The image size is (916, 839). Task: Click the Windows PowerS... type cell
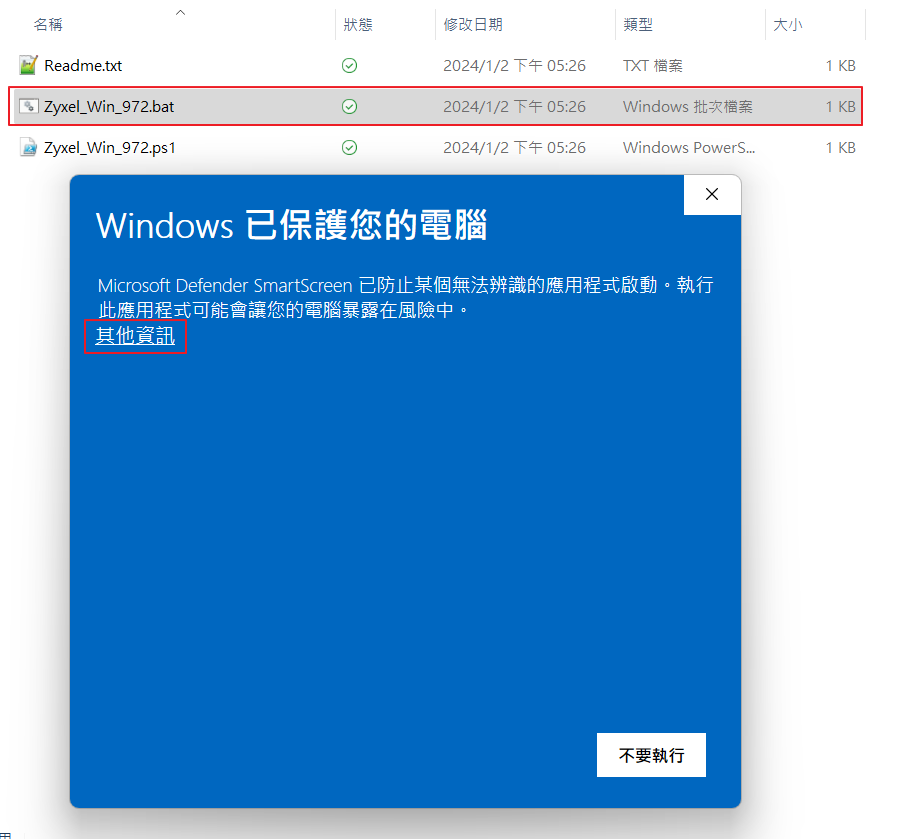(x=689, y=147)
